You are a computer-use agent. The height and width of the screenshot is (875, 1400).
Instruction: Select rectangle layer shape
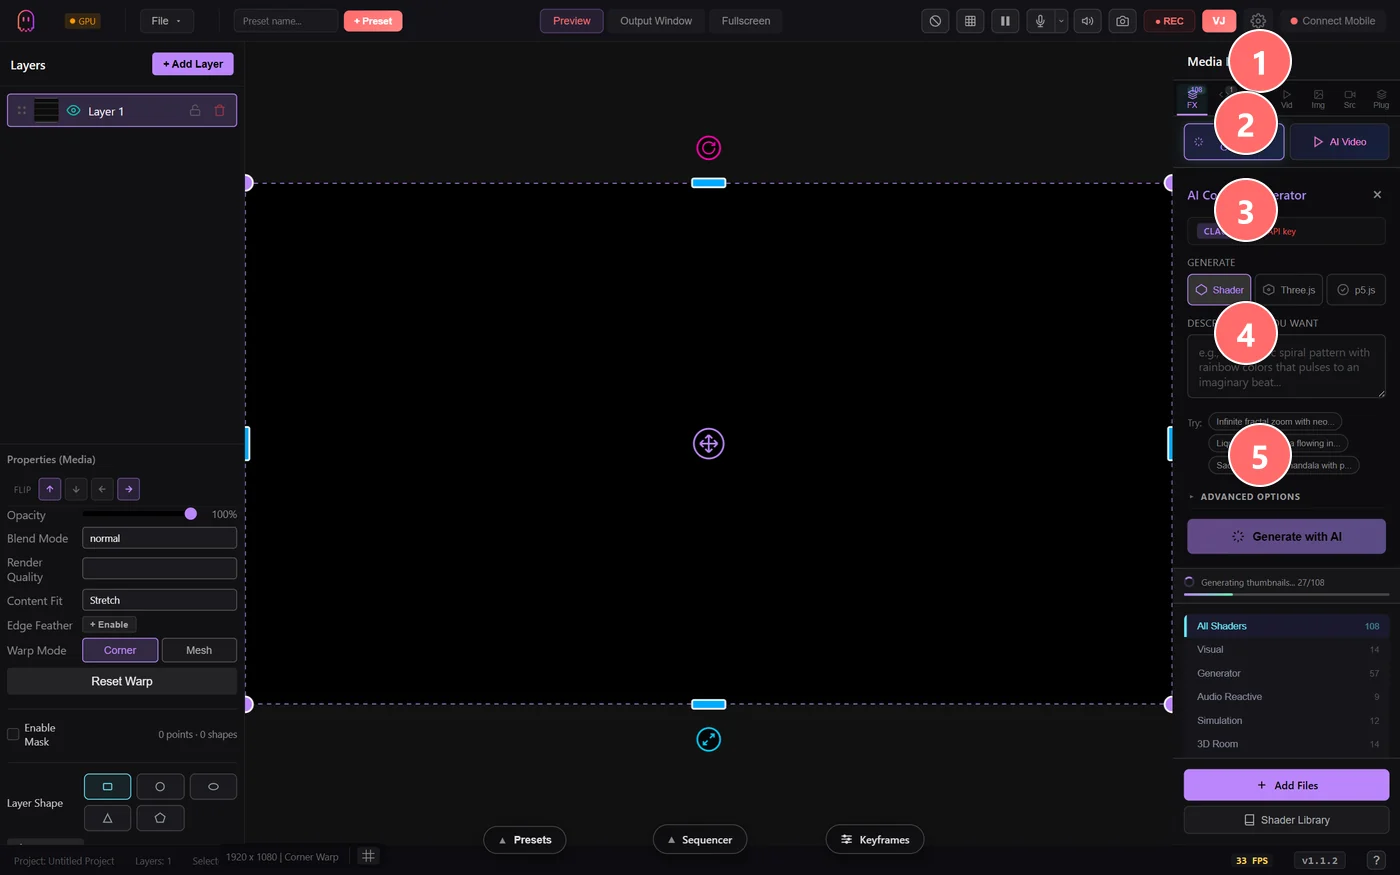pyautogui.click(x=108, y=787)
